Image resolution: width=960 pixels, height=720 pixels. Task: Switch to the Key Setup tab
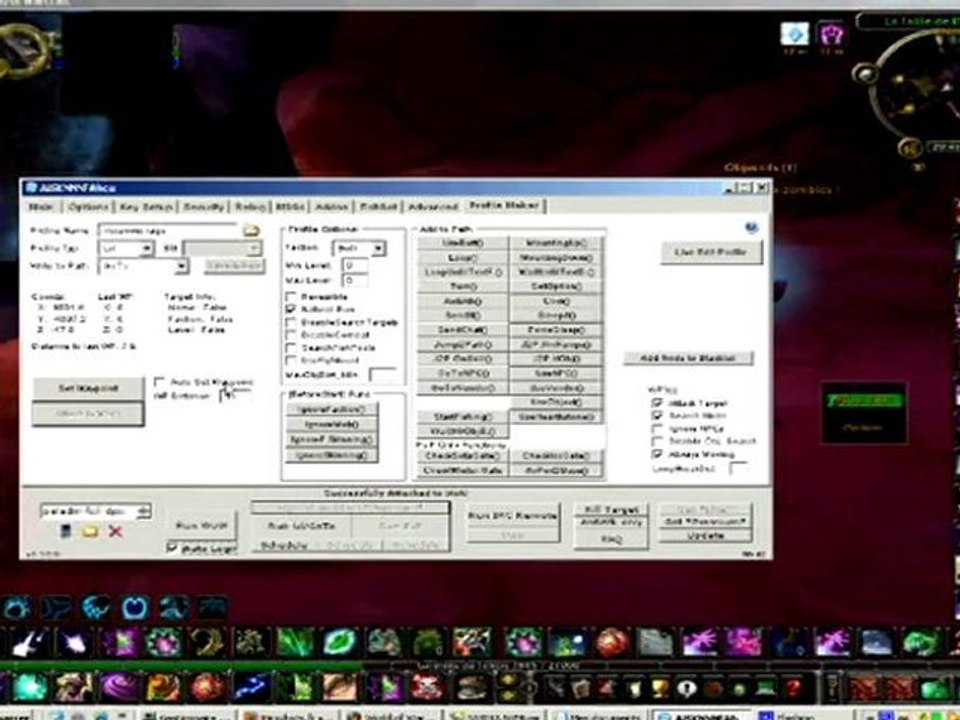pos(146,207)
